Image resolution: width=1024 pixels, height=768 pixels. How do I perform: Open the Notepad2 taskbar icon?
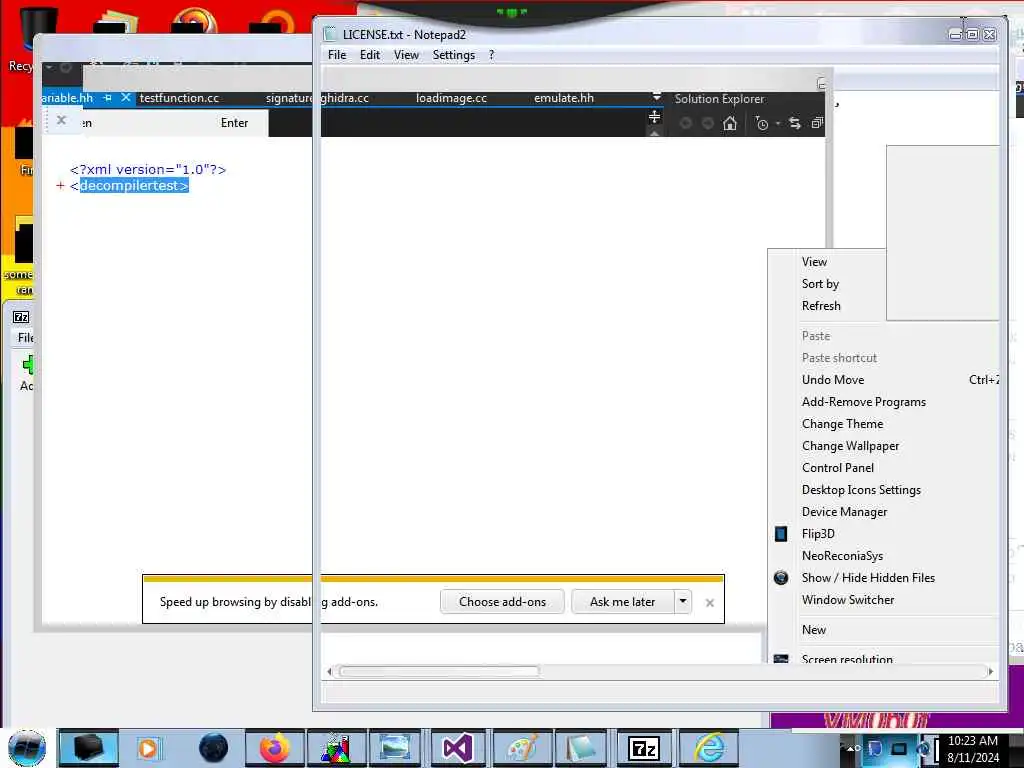[x=582, y=748]
